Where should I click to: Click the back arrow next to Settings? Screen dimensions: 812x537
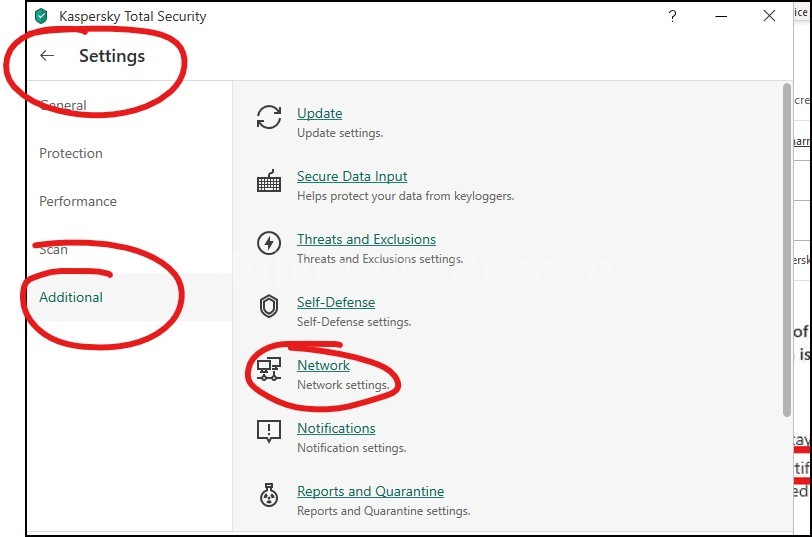tap(47, 55)
